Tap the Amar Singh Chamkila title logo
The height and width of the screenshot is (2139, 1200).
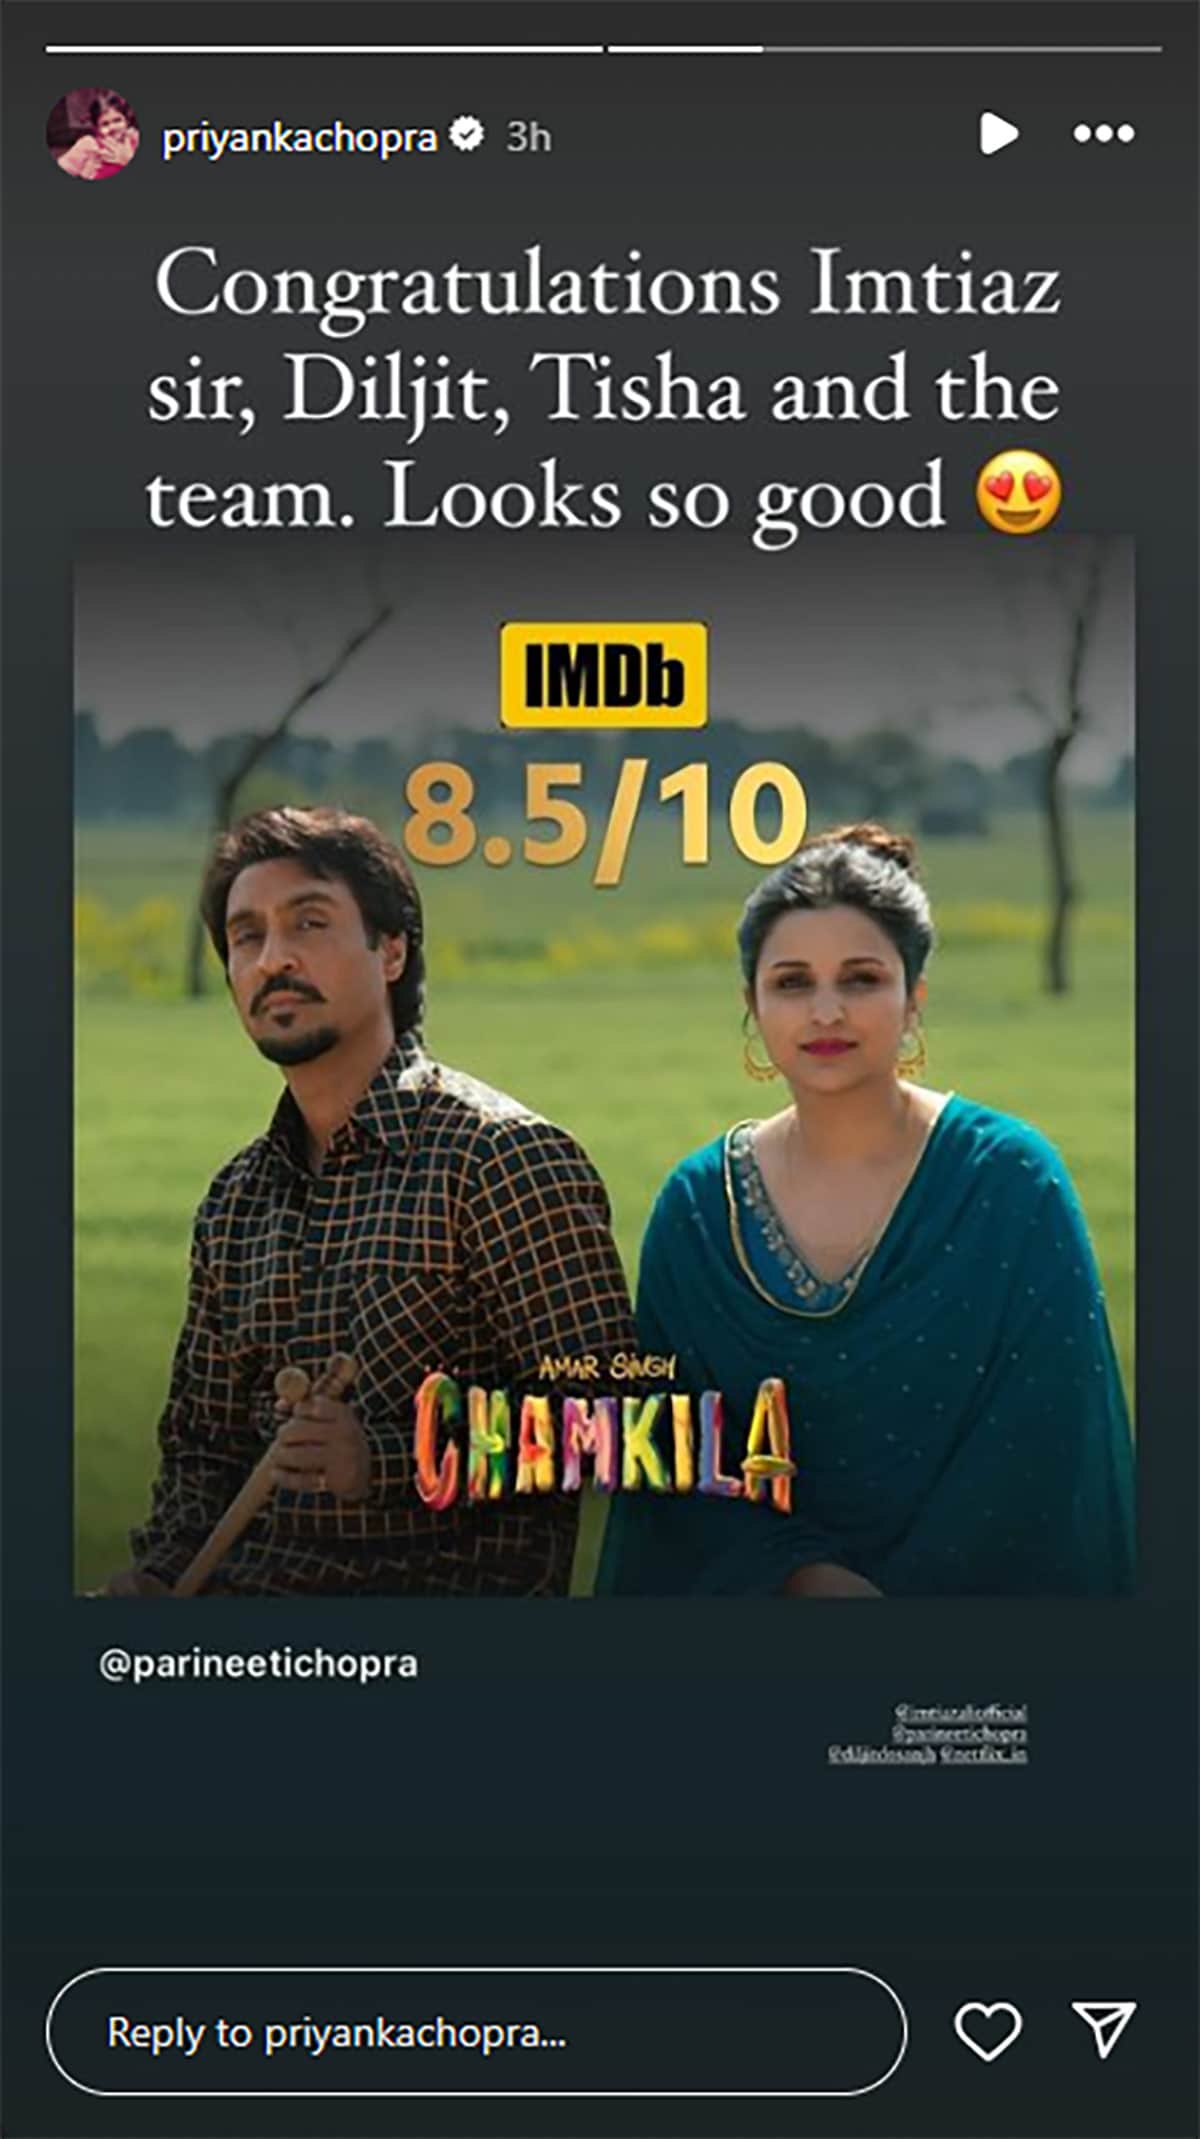pos(604,1432)
